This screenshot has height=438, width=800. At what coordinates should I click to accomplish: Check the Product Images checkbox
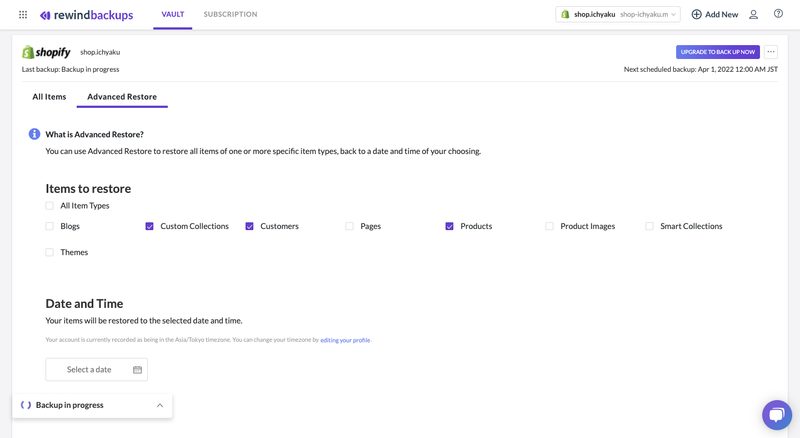tap(549, 226)
